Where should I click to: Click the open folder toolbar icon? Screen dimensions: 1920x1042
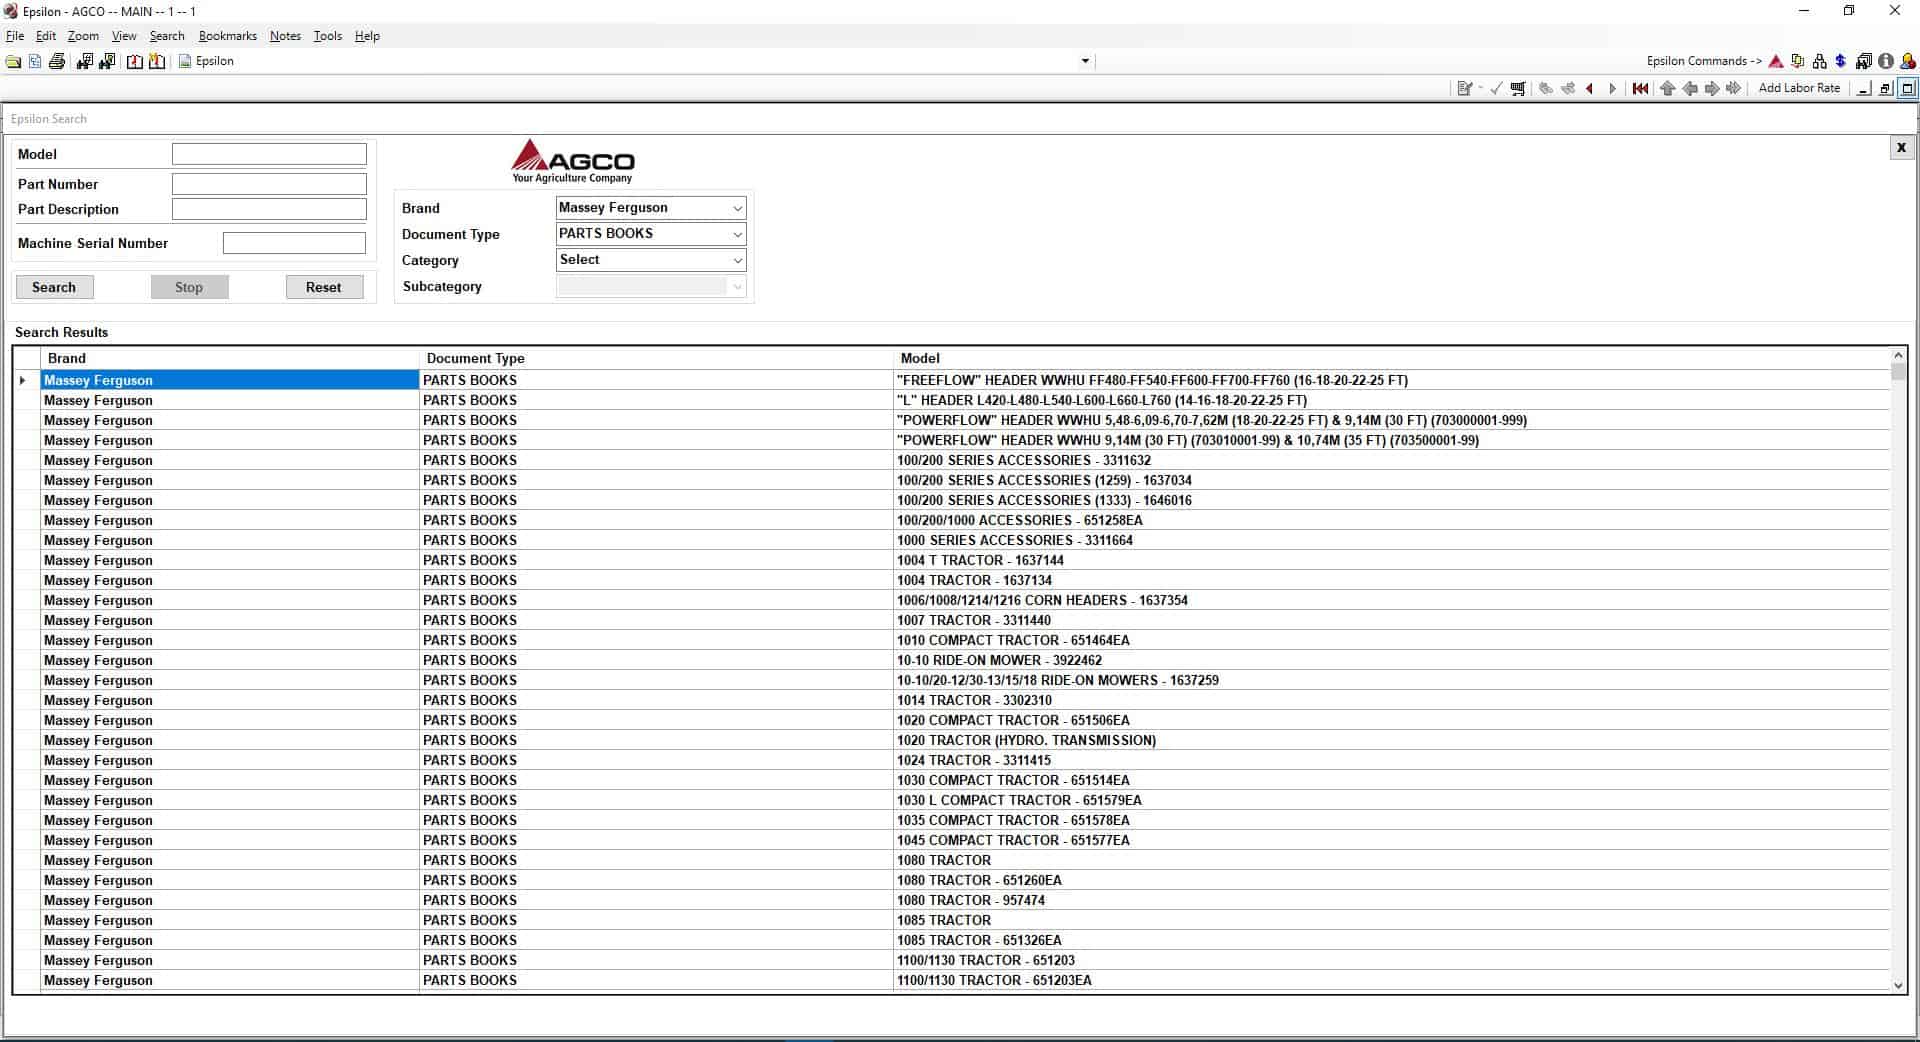tap(13, 62)
